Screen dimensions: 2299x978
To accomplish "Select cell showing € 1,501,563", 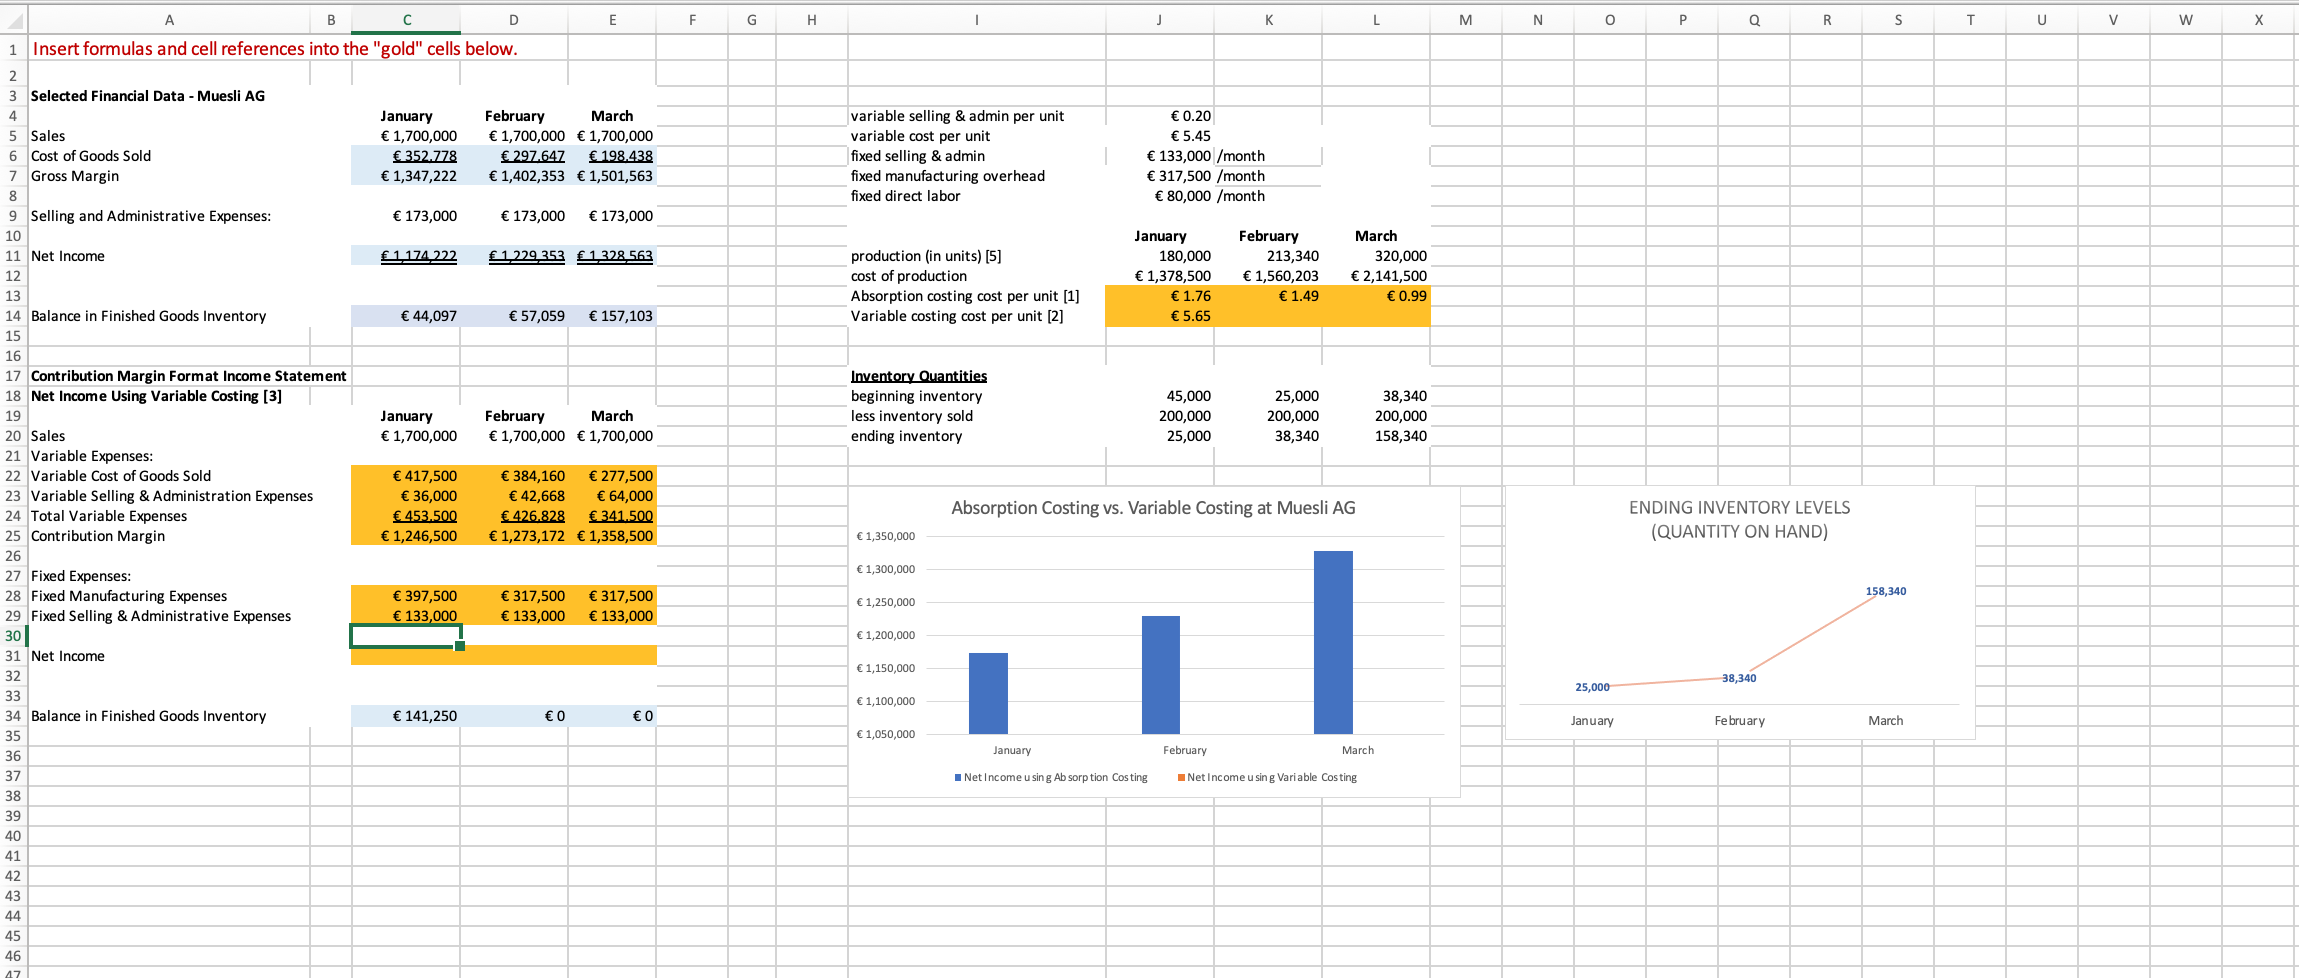I will coord(612,176).
